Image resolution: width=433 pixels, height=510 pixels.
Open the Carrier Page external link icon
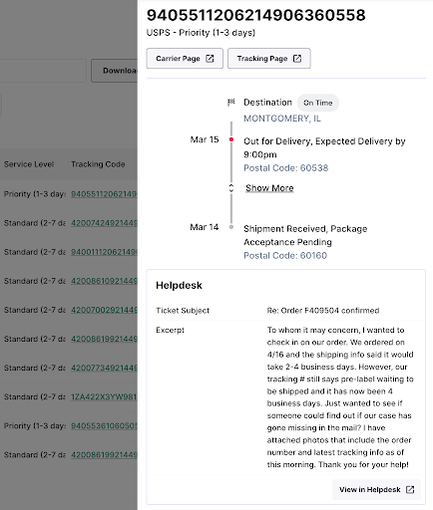tap(210, 59)
